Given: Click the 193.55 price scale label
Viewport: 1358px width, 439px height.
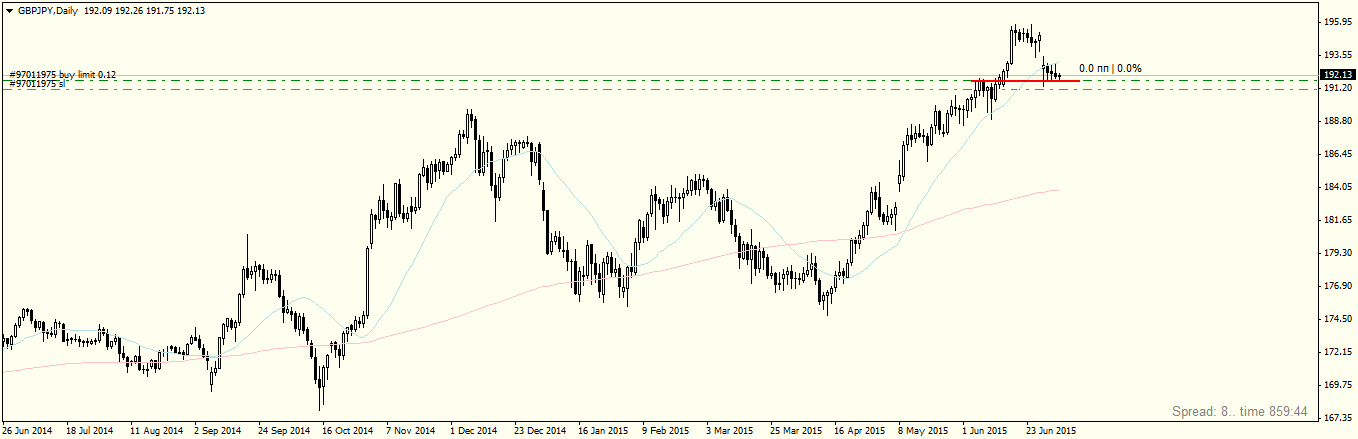Looking at the screenshot, I should [1338, 54].
